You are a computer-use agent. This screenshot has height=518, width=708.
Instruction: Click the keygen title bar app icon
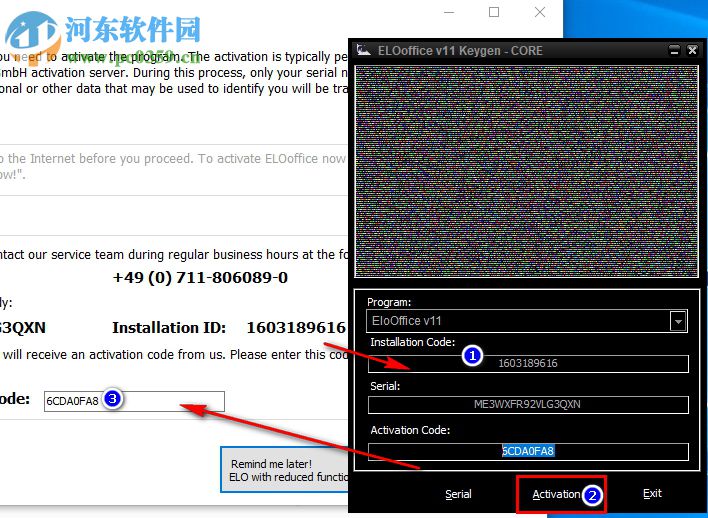[363, 50]
